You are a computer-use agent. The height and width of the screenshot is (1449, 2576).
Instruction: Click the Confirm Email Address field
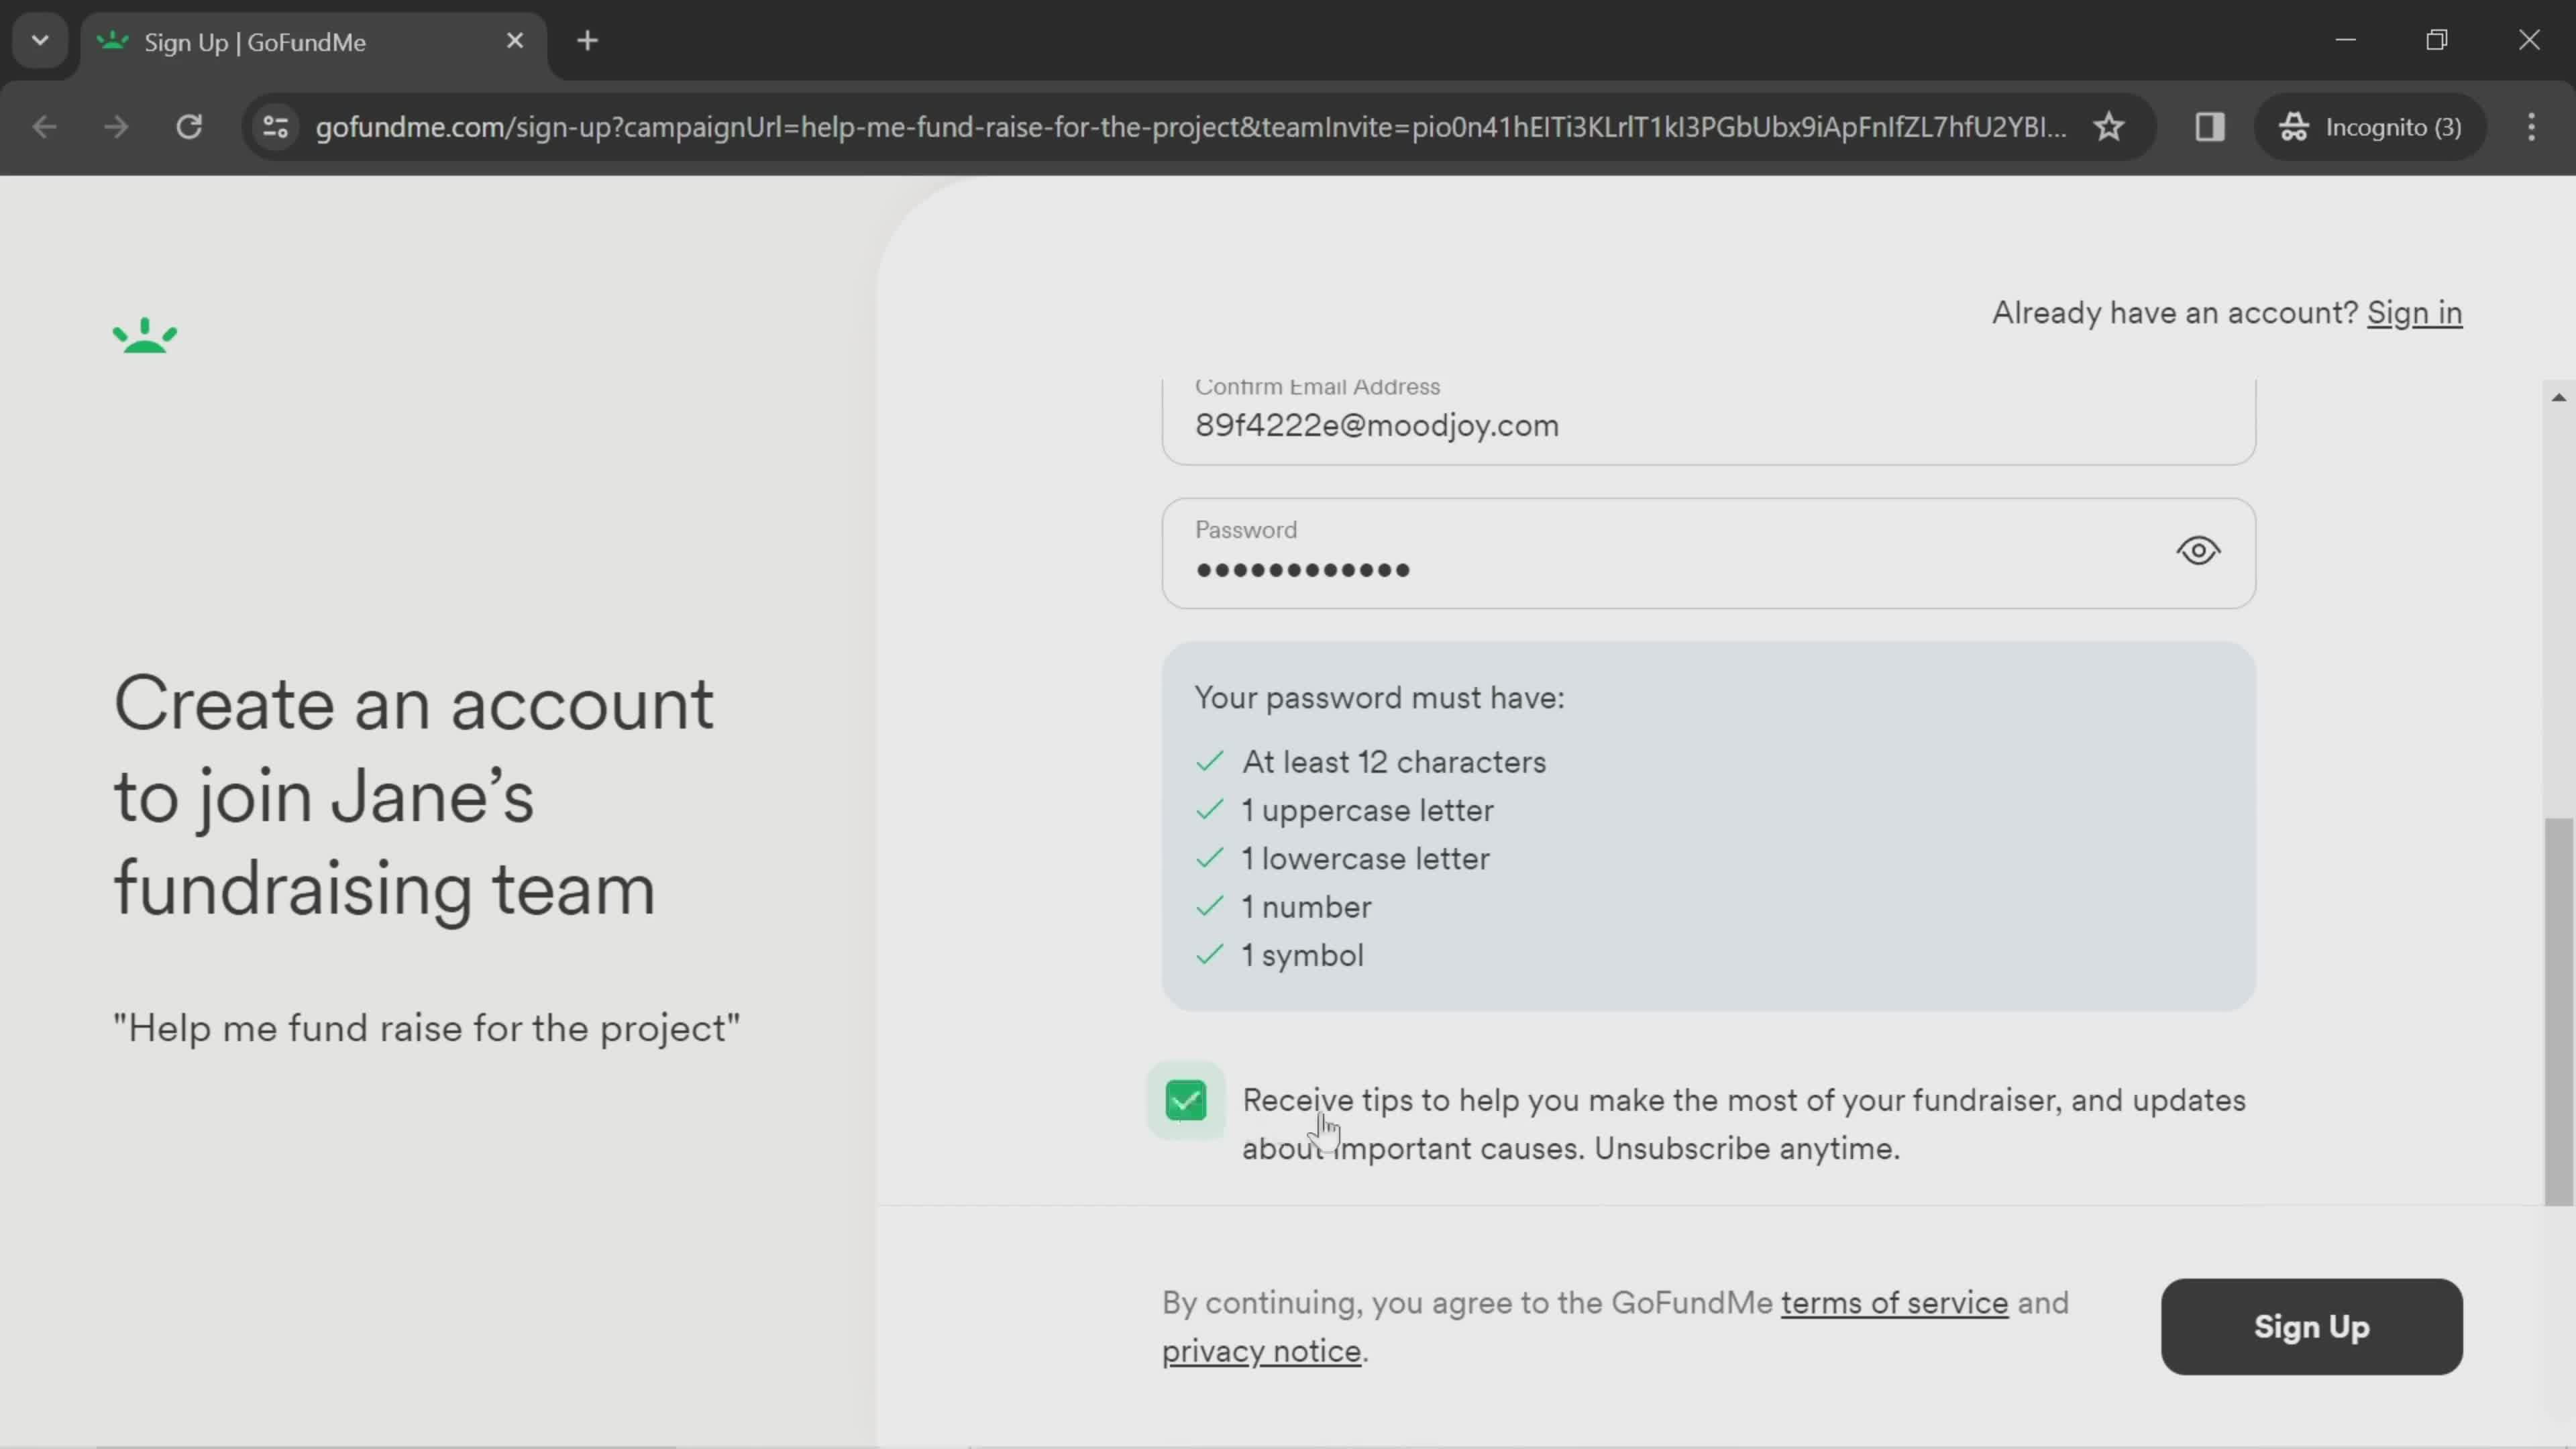pos(1708,421)
